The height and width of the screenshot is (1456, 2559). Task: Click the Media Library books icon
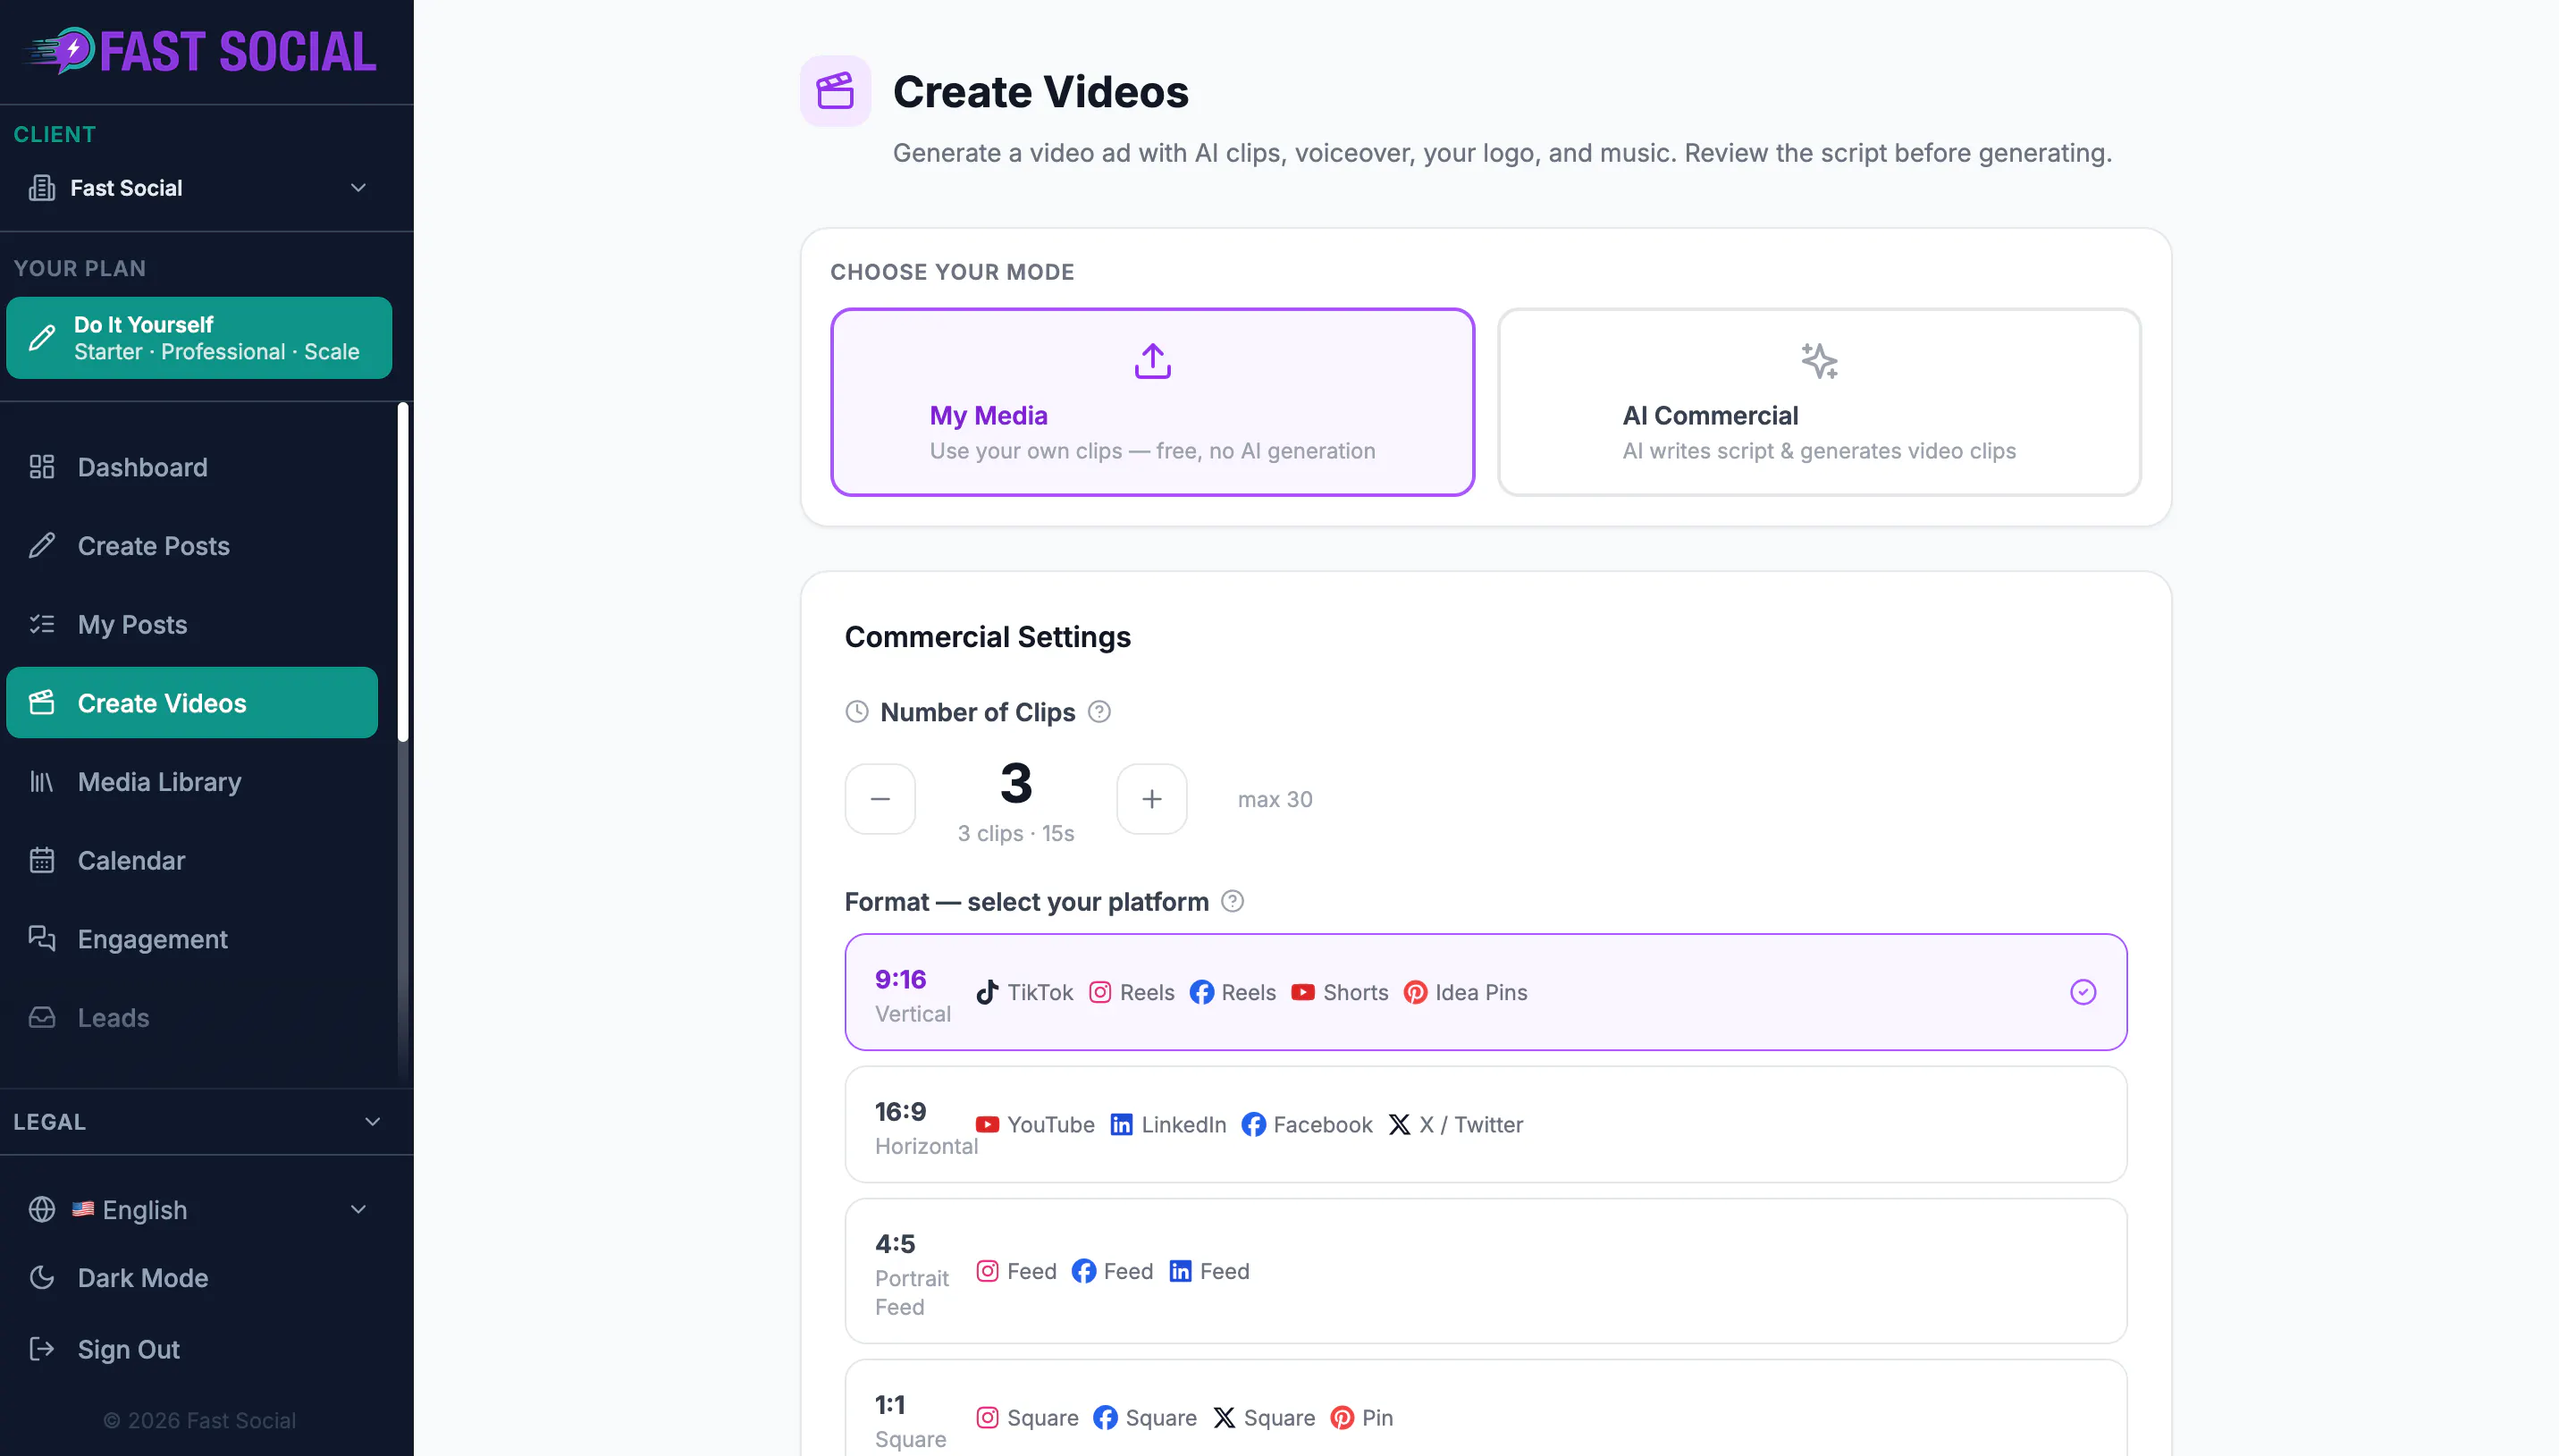[42, 782]
